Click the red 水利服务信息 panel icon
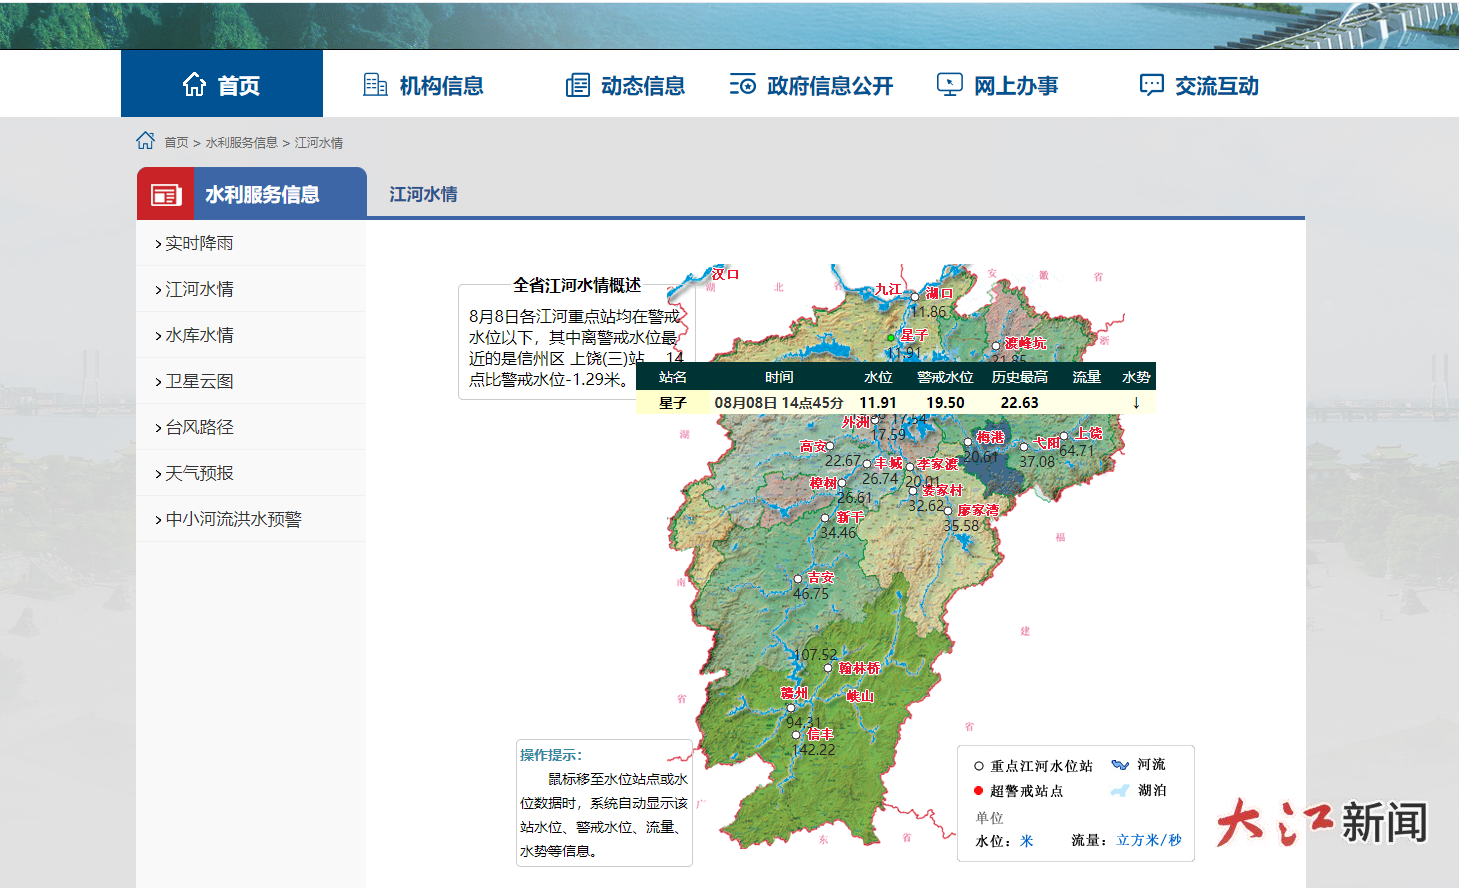The height and width of the screenshot is (888, 1459). (x=165, y=195)
